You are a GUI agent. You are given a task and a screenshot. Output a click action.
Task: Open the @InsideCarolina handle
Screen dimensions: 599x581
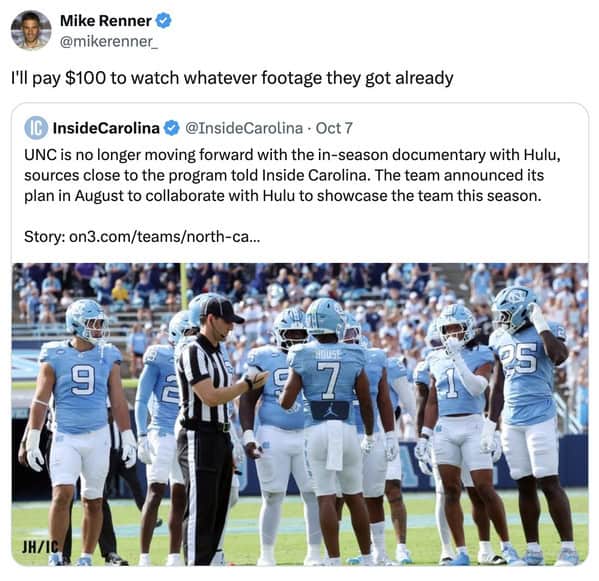244,128
